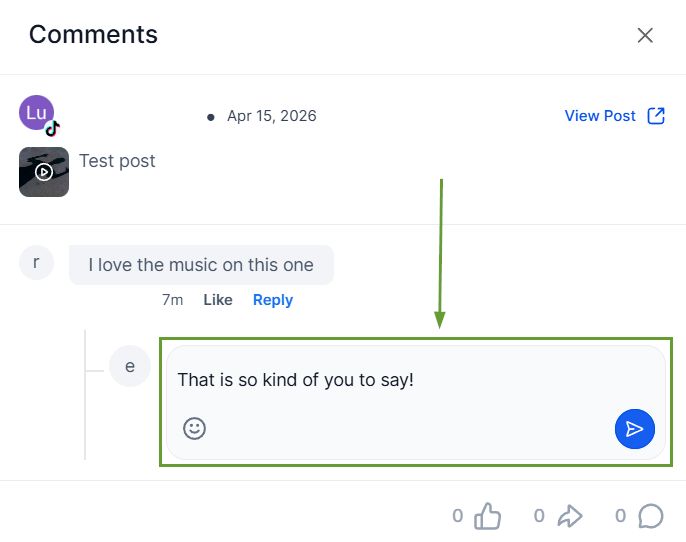Select the "I love the music" comment bubble
Image resolution: width=686 pixels, height=542 pixels.
201,265
